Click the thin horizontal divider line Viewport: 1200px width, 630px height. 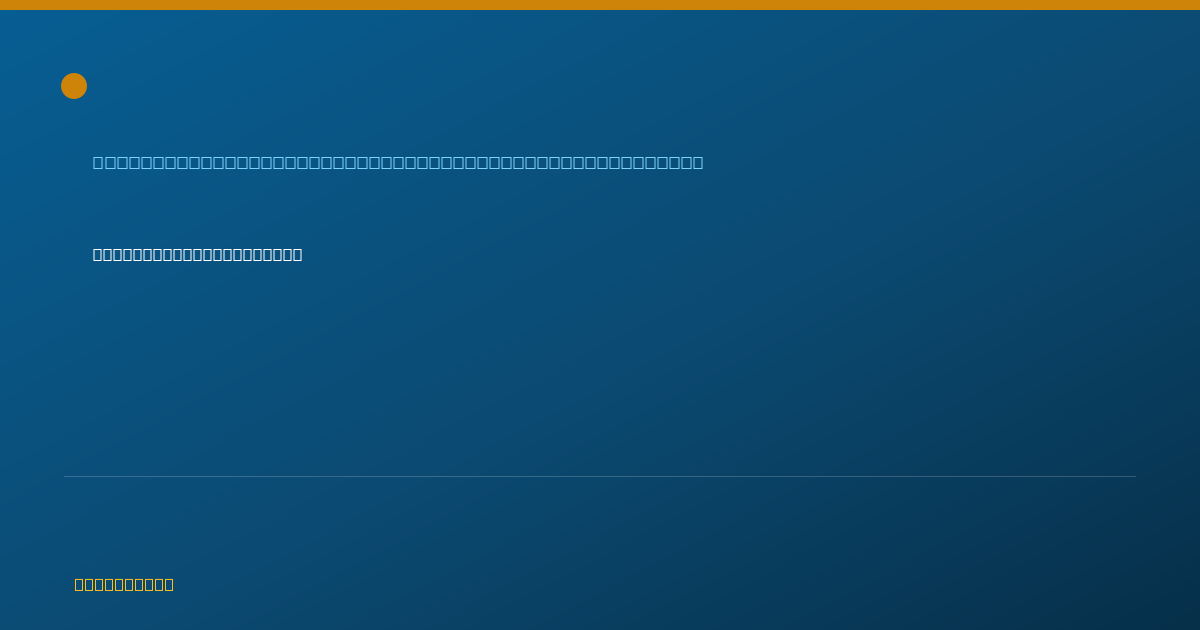(x=600, y=476)
